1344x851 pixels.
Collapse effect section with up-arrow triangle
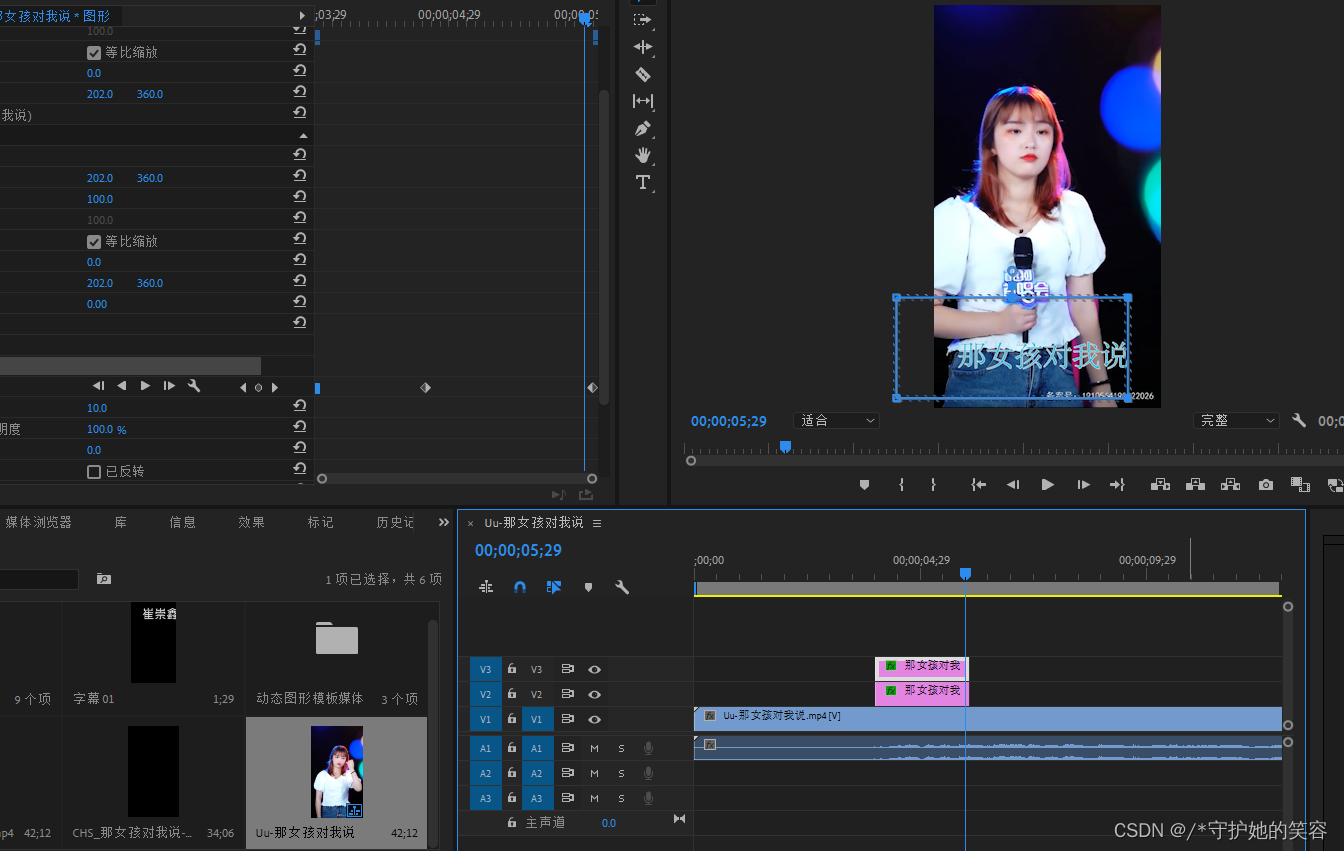click(x=303, y=135)
